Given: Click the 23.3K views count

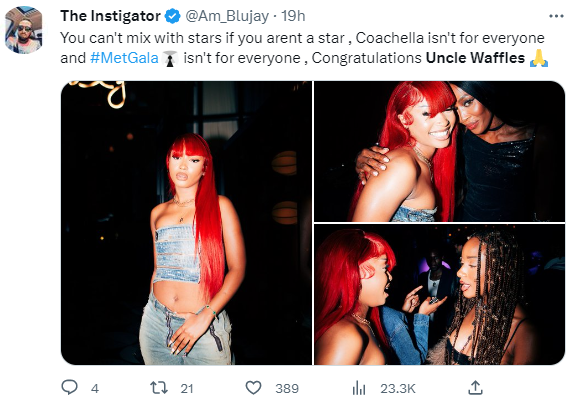Looking at the screenshot, I should 397,388.
